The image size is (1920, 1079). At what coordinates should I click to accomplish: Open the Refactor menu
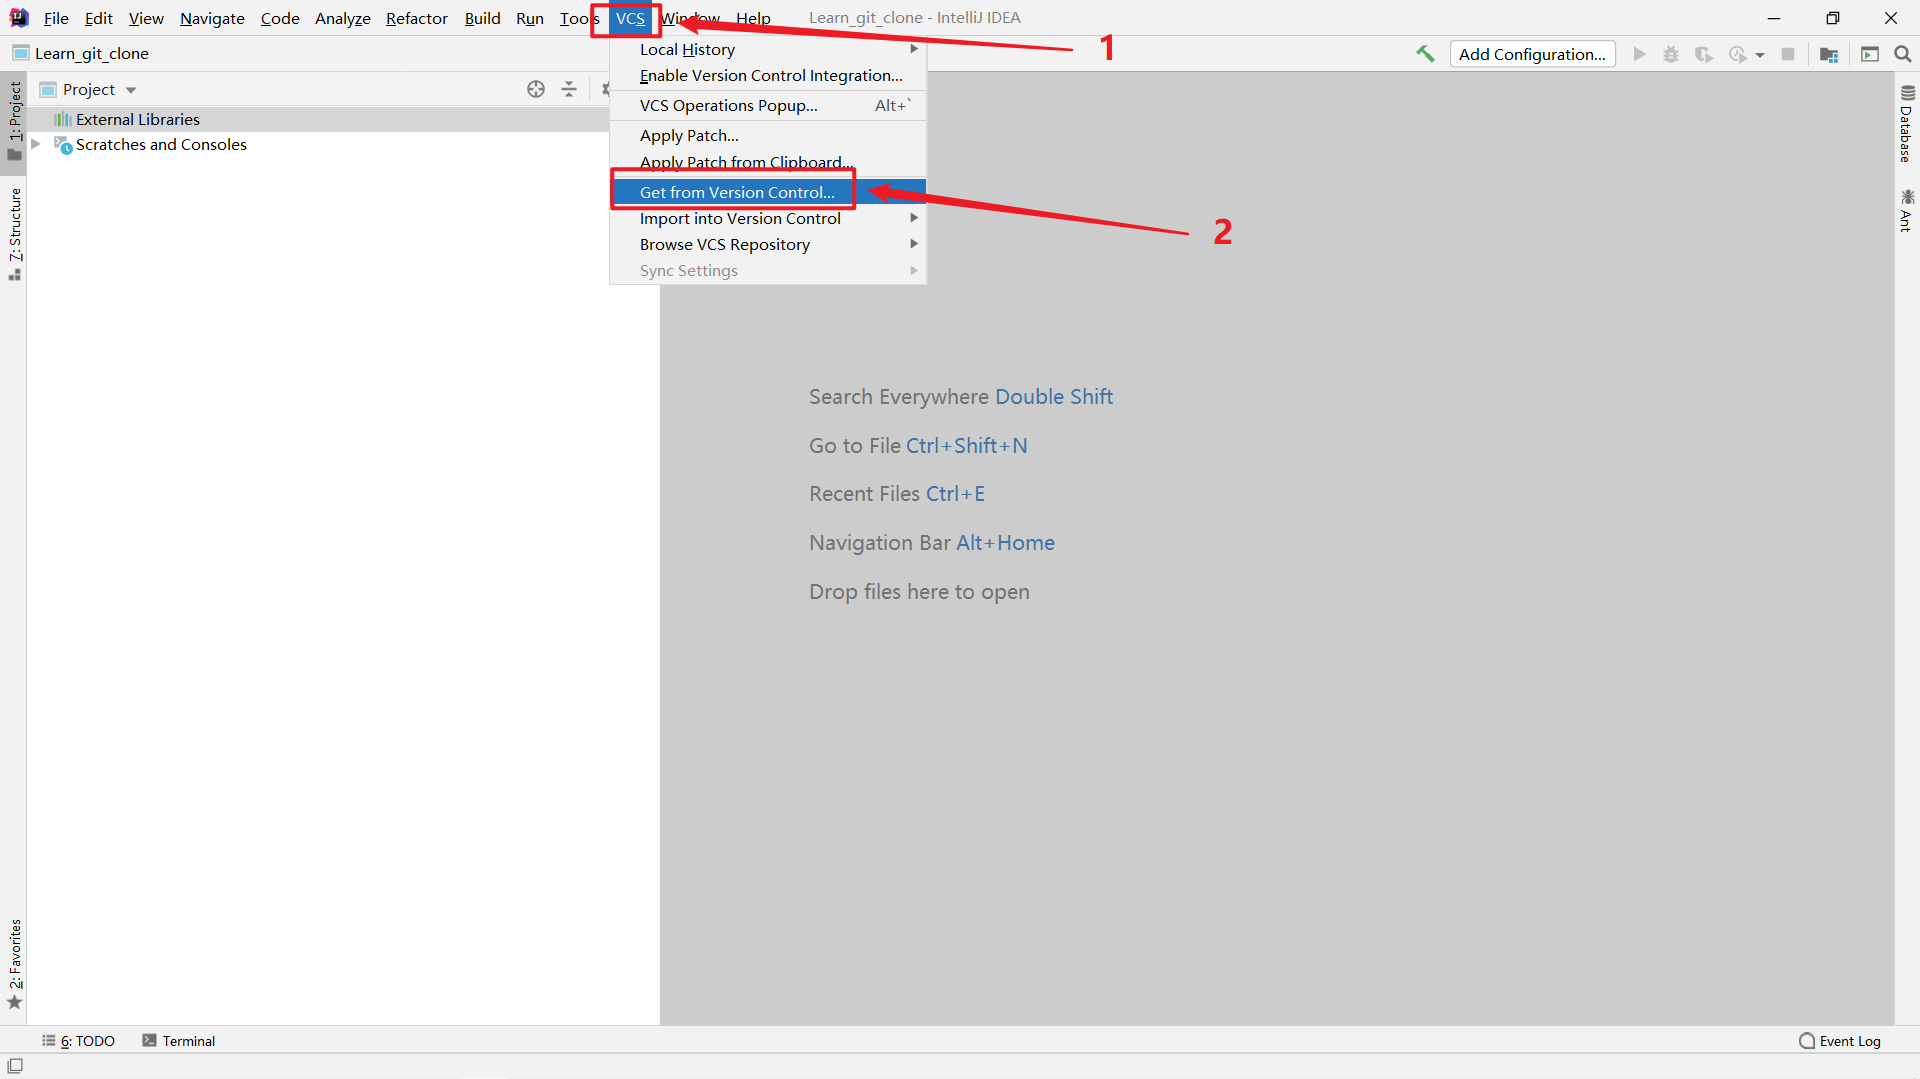[417, 18]
